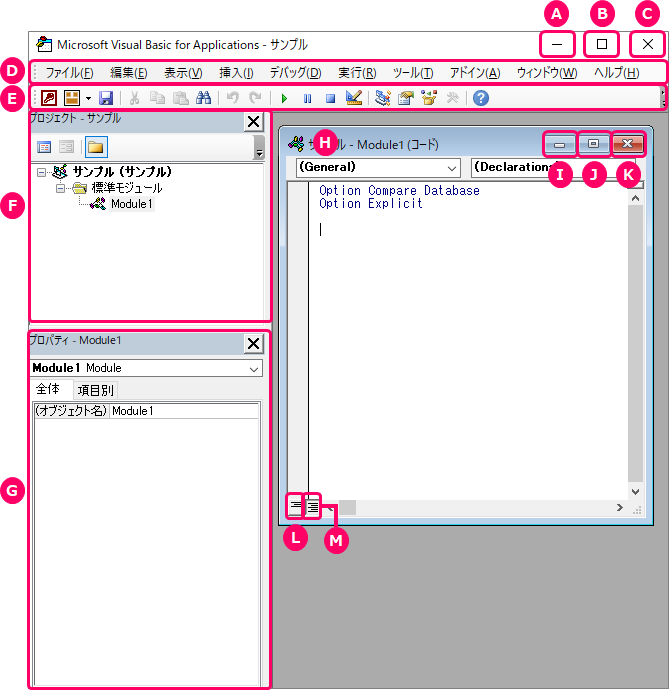The height and width of the screenshot is (690, 669).
Task: Open the デバッグ(D) menu
Action: click(x=295, y=73)
